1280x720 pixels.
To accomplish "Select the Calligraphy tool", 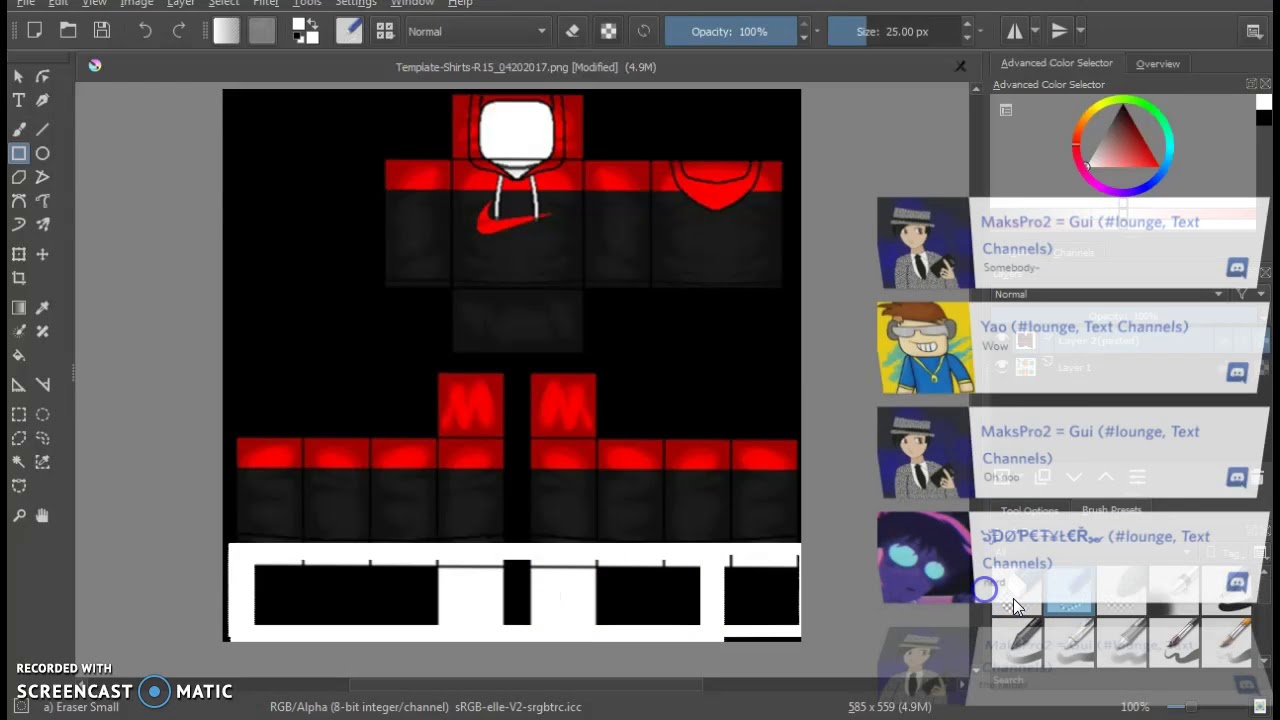I will 43,100.
